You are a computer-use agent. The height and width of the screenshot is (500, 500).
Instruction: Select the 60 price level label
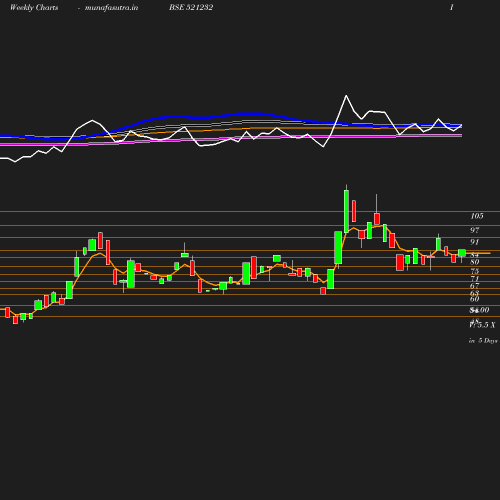coord(475,299)
